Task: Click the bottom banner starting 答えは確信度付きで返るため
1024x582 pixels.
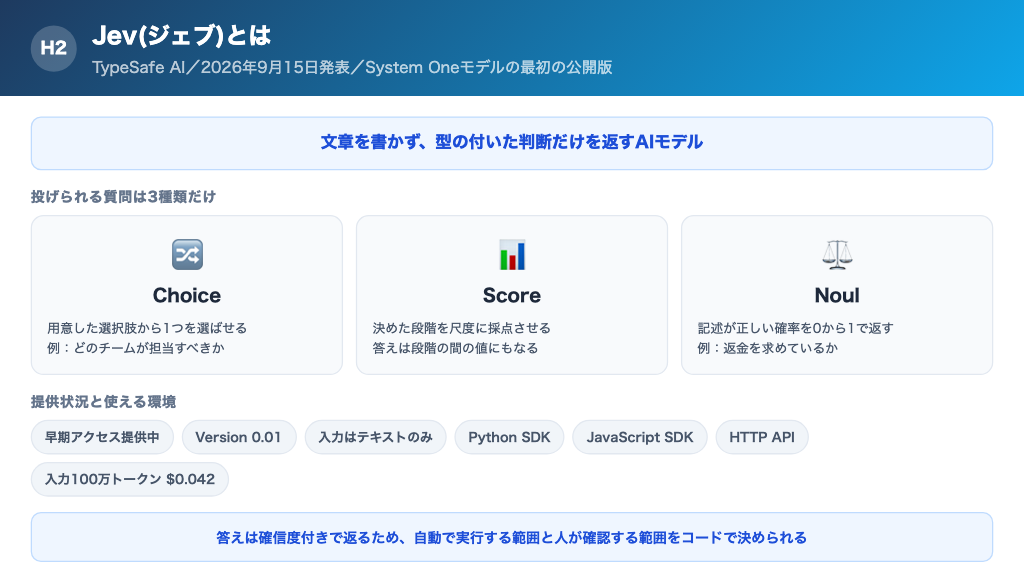Action: 512,537
